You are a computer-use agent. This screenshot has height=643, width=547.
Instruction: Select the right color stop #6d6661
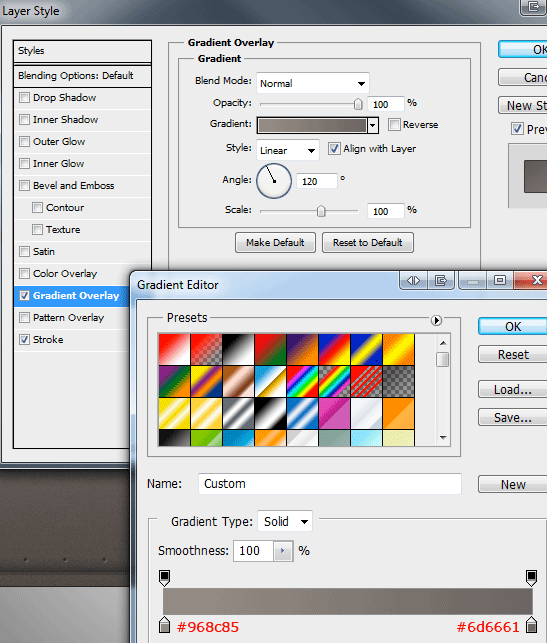point(531,625)
